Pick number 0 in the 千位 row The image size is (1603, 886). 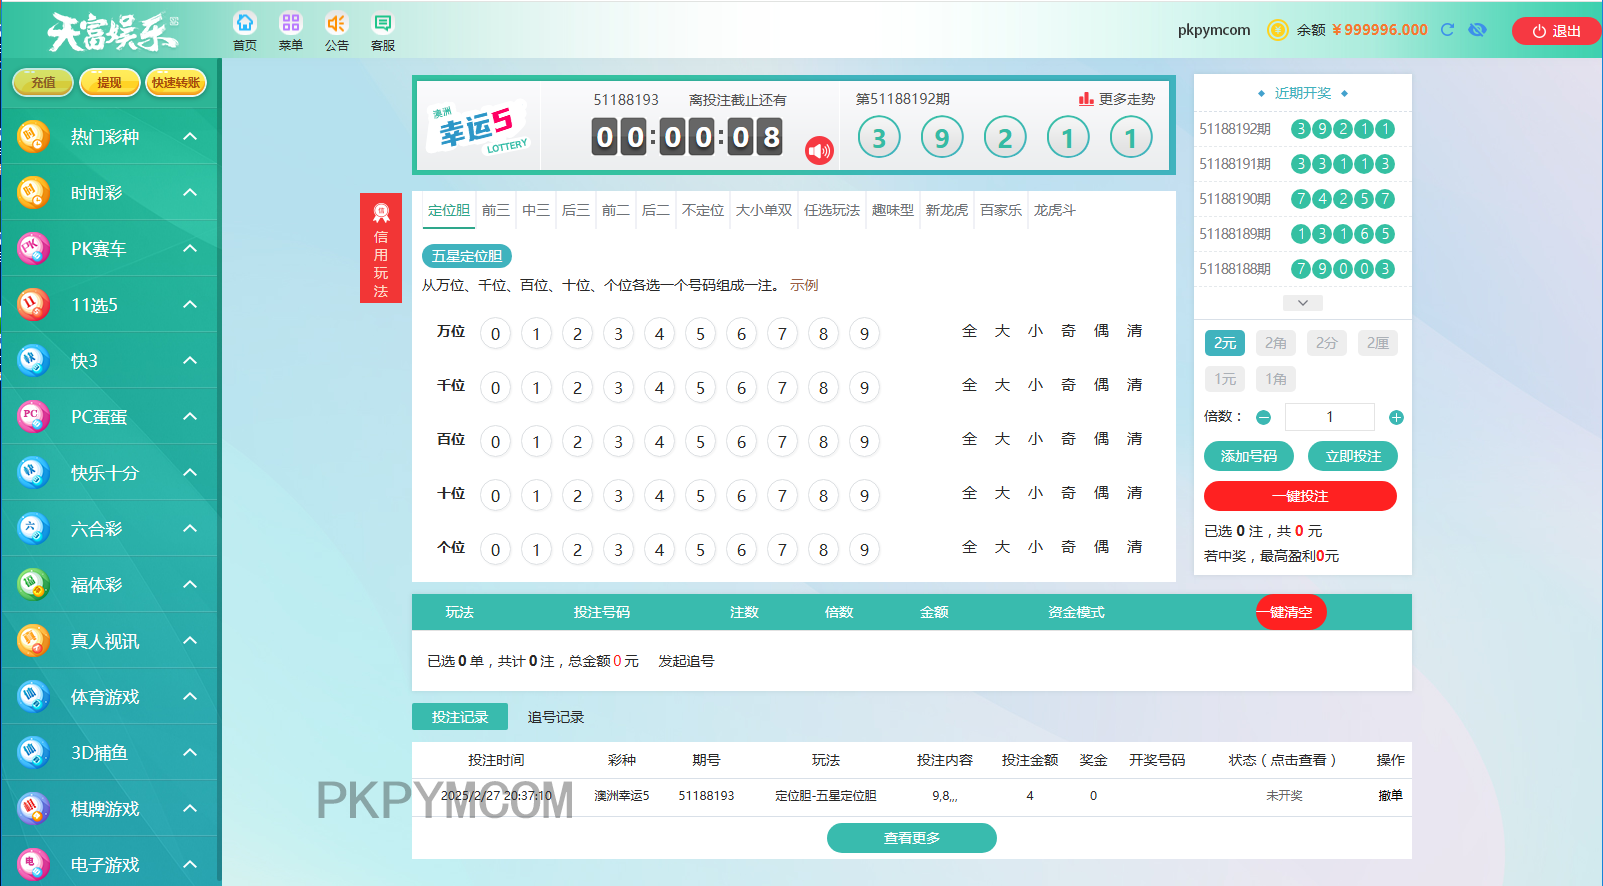coord(495,388)
